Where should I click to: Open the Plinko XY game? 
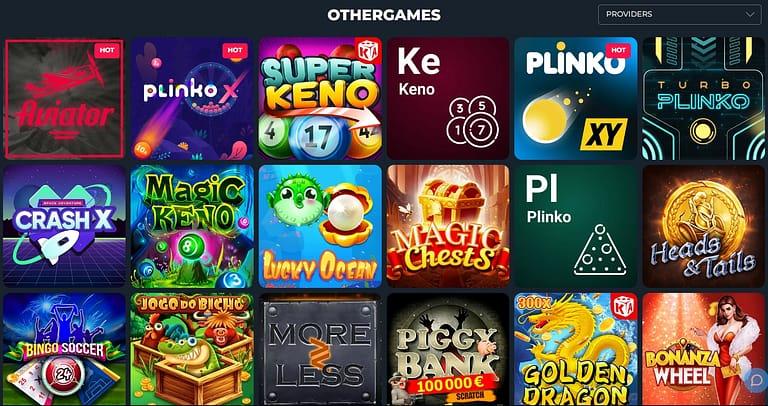coord(576,98)
